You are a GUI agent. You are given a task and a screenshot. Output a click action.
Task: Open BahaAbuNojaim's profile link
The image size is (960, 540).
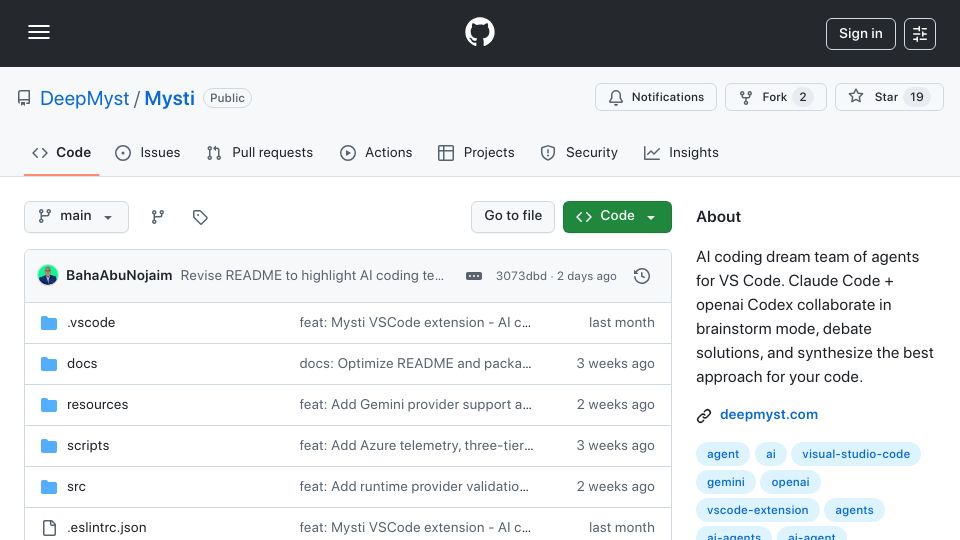click(119, 276)
